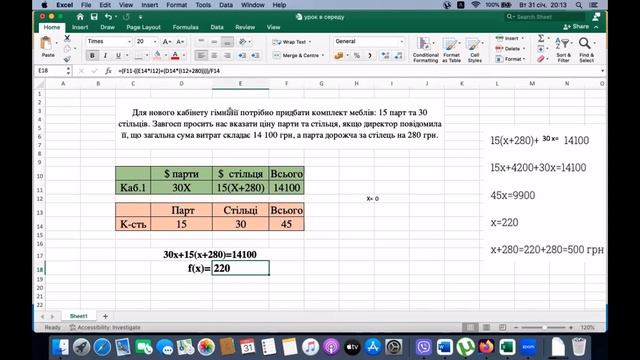This screenshot has width=640, height=360.
Task: Select the Sheet1 tab
Action: click(78, 316)
